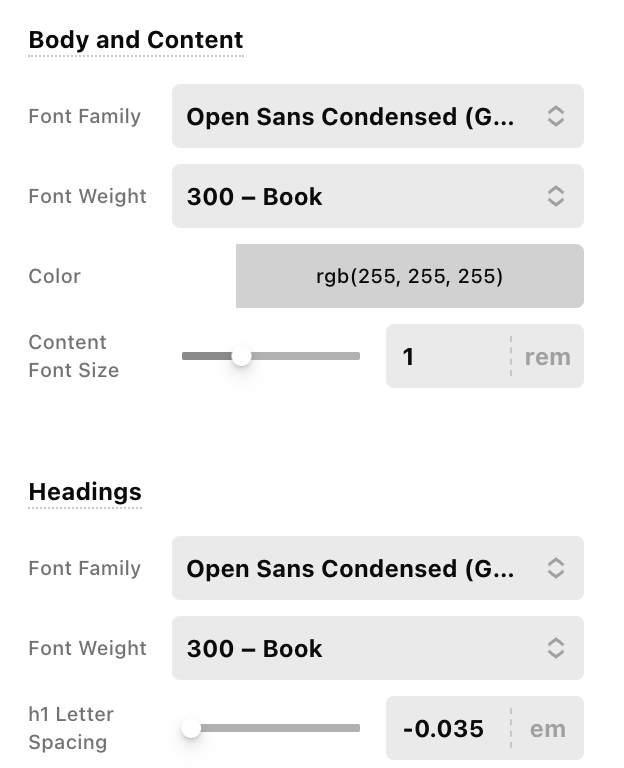Viewport: 624px width, 768px height.
Task: Click h1 Letter Spacing value field
Action: tap(446, 728)
